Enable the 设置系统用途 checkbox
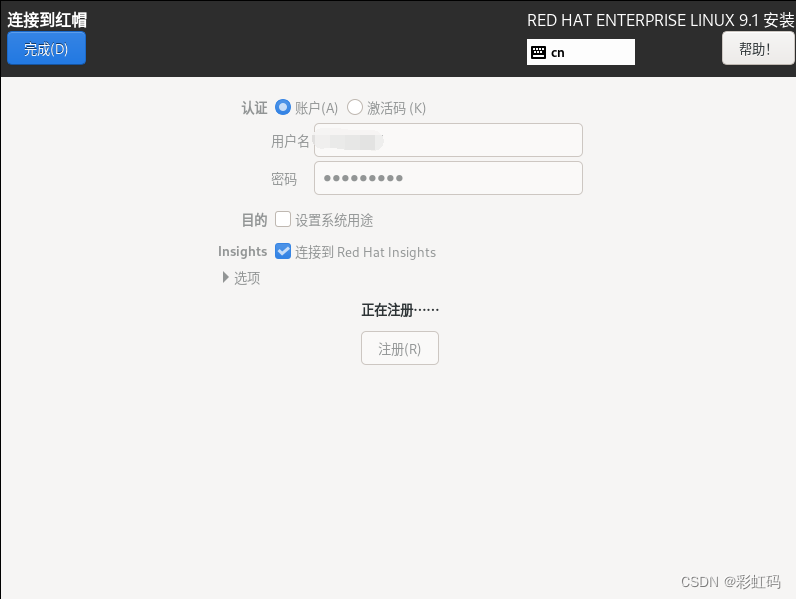This screenshot has height=599, width=796. click(x=283, y=219)
